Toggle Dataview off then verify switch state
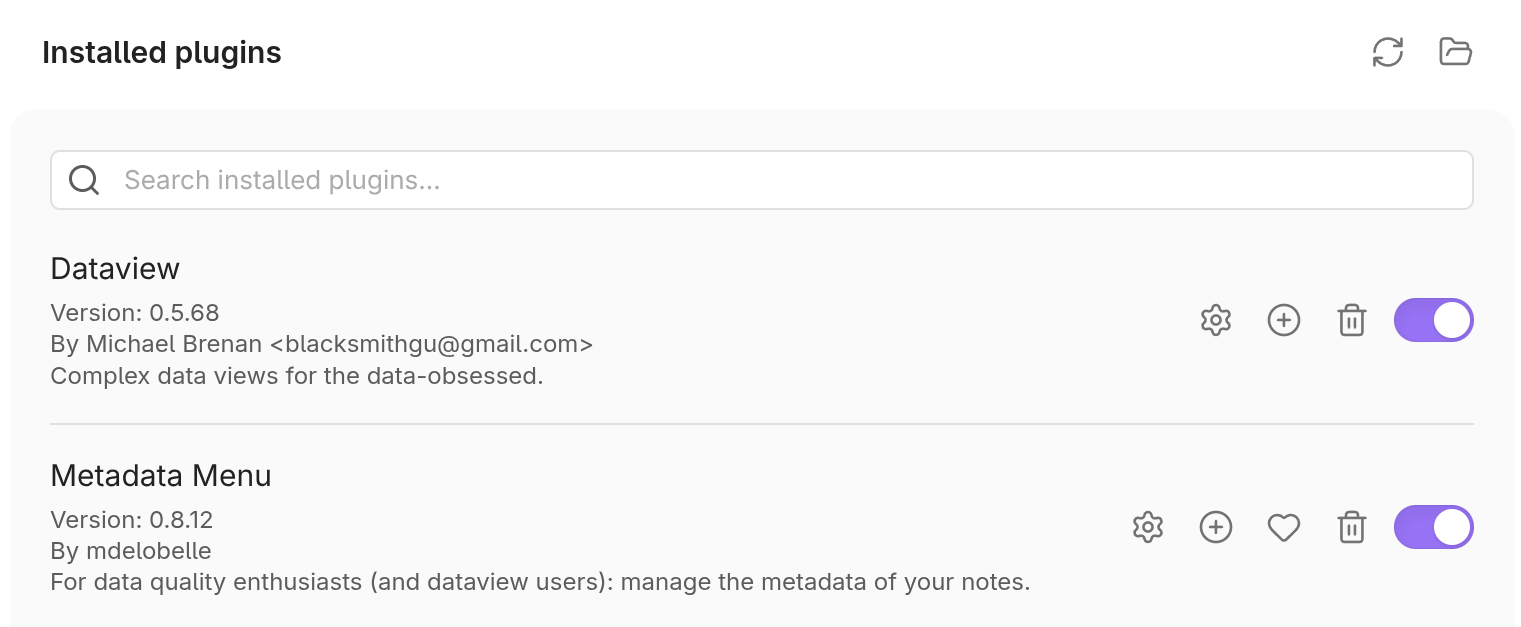Screen dimensions: 1521x627 click(x=1433, y=320)
